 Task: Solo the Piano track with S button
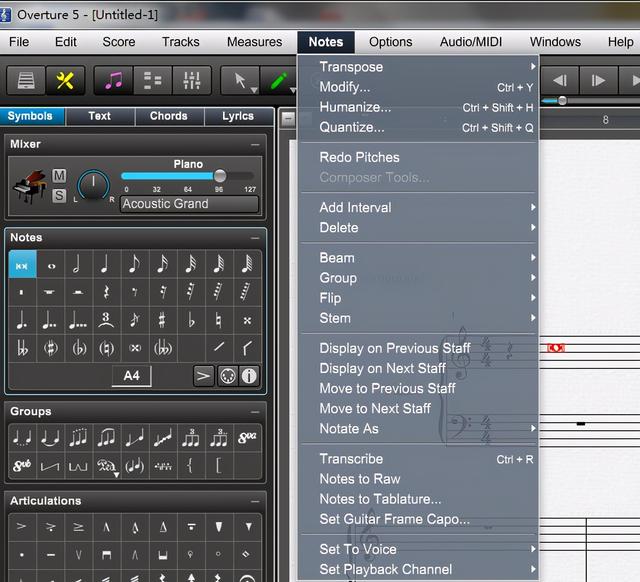click(x=59, y=195)
